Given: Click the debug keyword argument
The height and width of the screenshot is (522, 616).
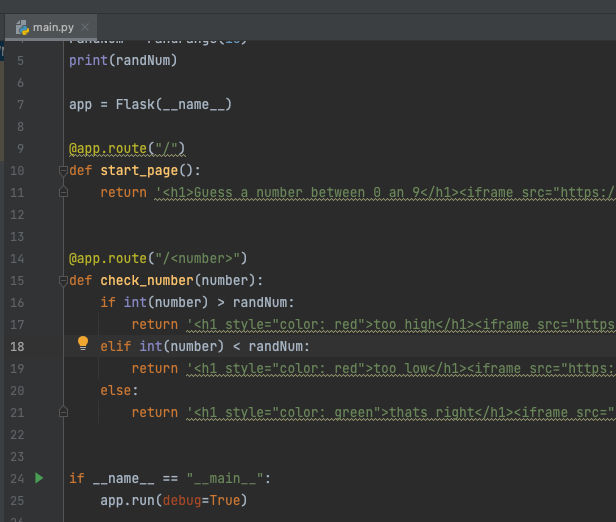Looking at the screenshot, I should tap(182, 500).
